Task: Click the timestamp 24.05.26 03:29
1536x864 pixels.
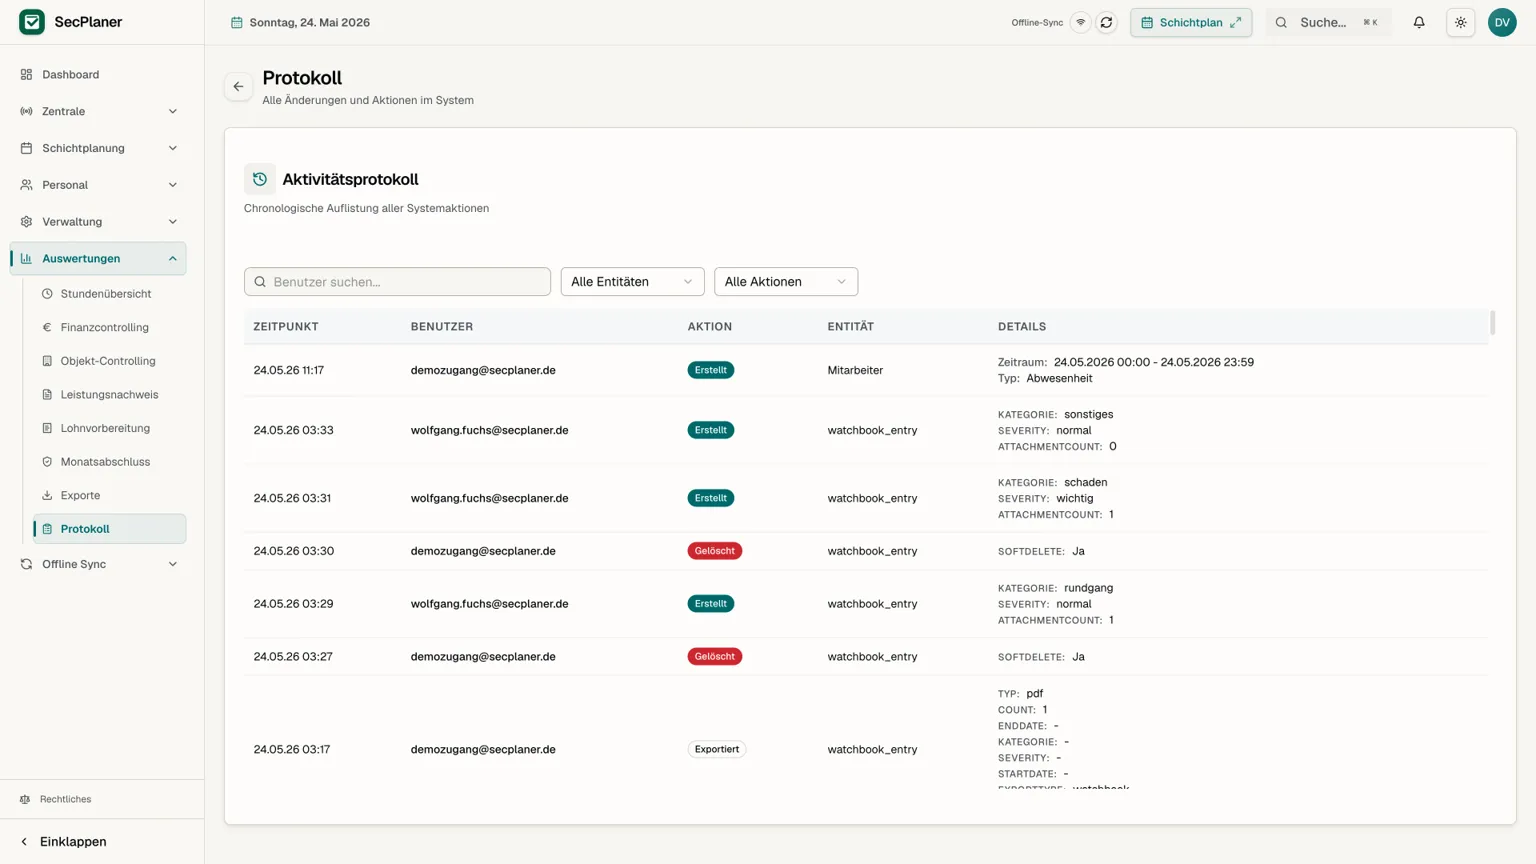Action: pos(293,604)
